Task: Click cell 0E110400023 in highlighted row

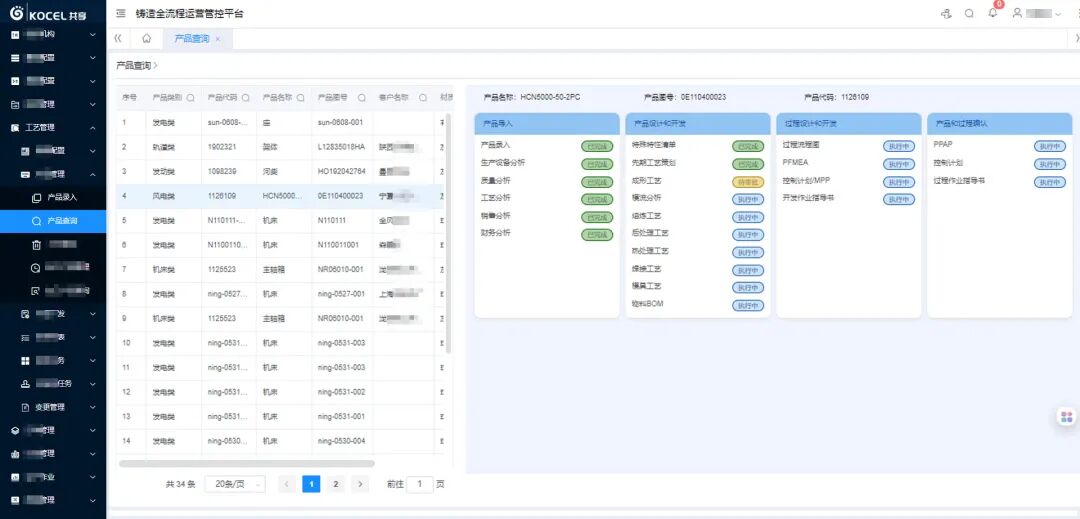Action: coord(340,196)
